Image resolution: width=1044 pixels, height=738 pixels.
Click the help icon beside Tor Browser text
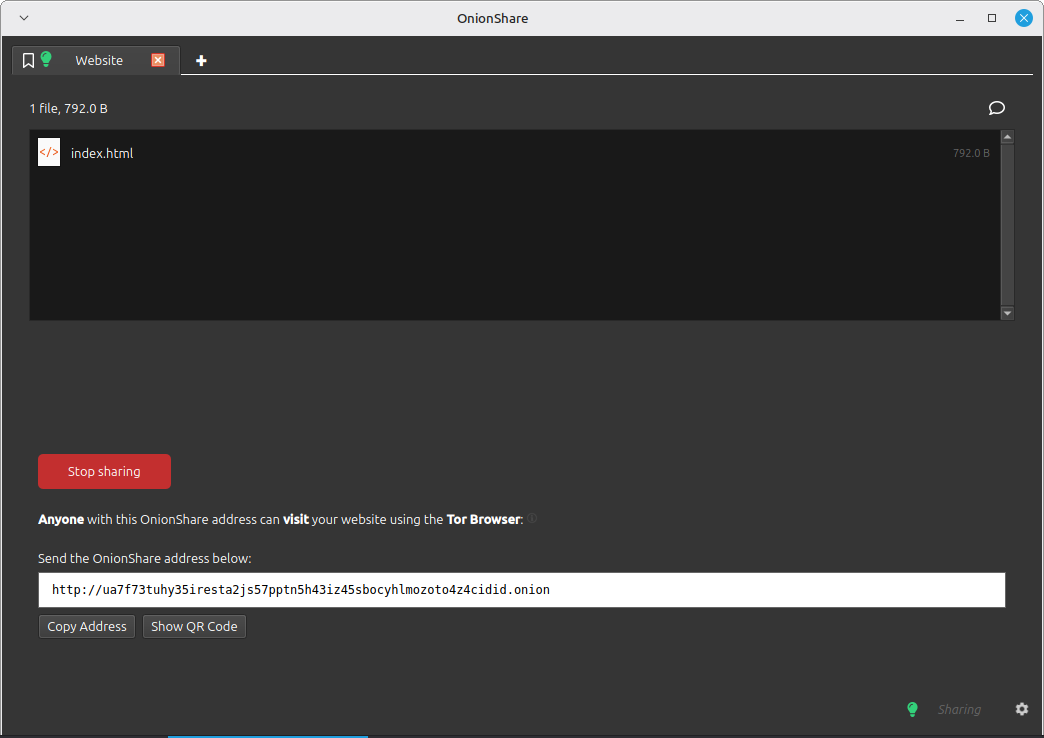[x=532, y=518]
